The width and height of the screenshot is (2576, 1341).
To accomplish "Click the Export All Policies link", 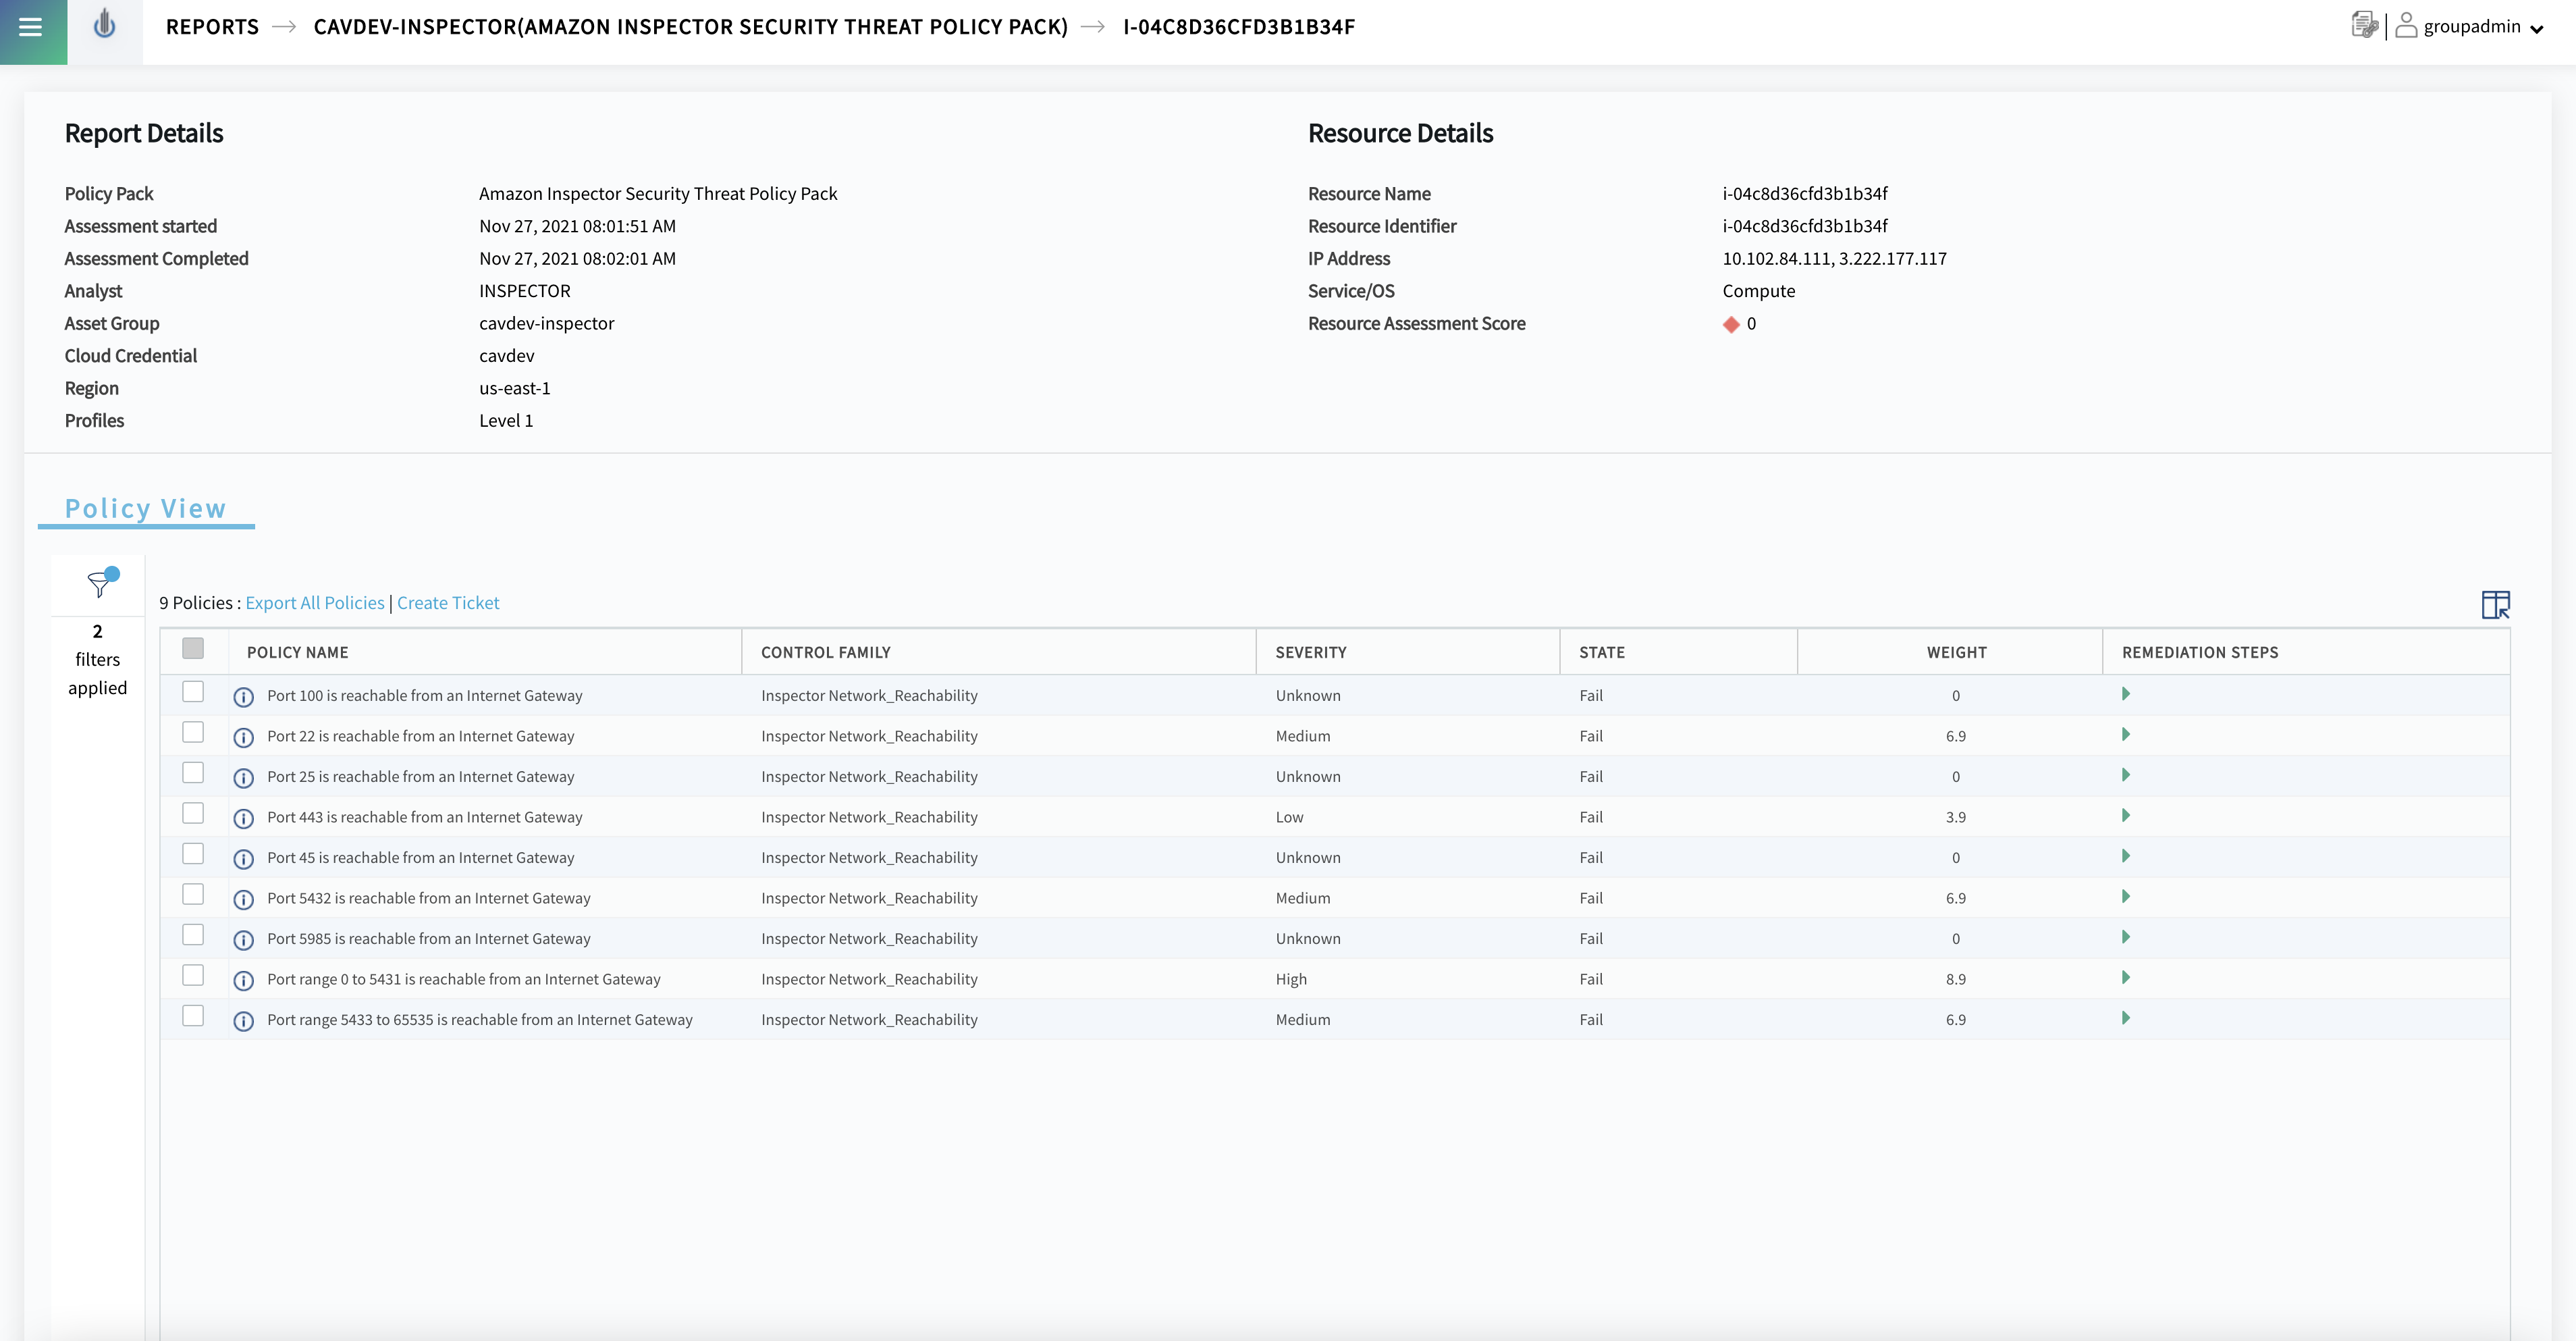I will tap(315, 603).
